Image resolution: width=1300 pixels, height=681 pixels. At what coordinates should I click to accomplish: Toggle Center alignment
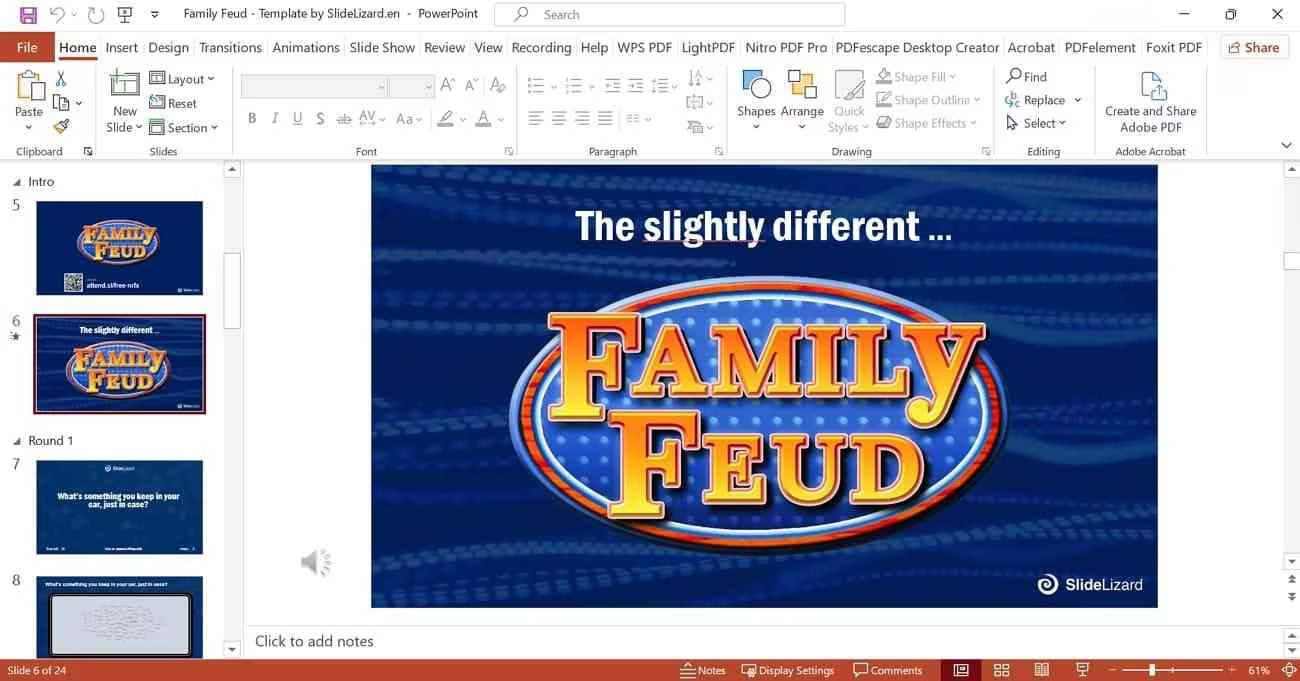pyautogui.click(x=558, y=118)
